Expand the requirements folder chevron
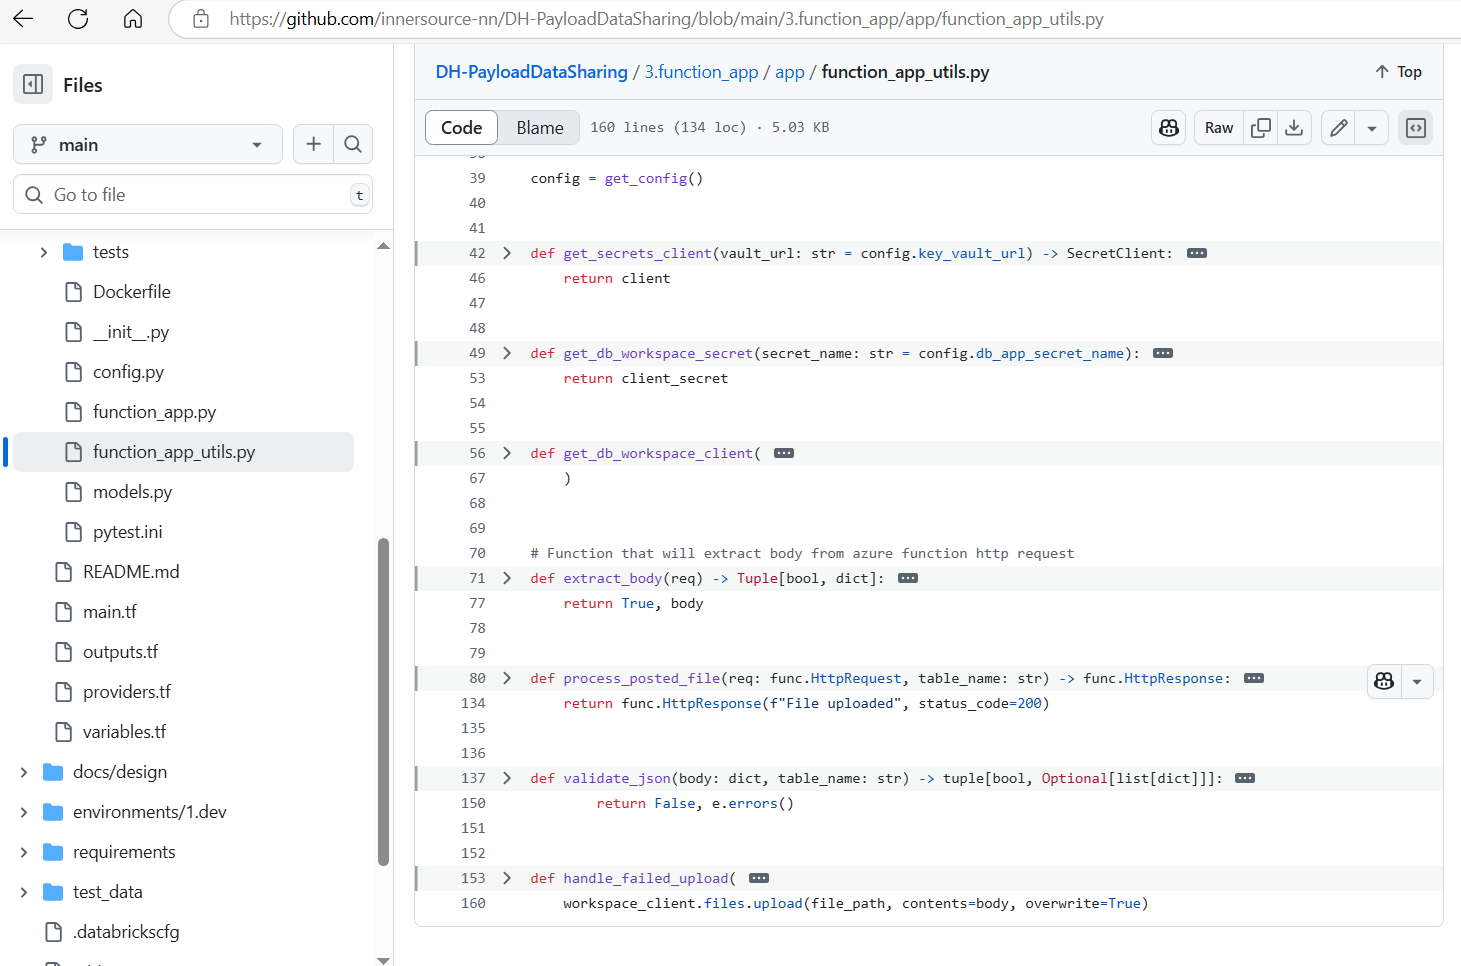 (x=23, y=852)
